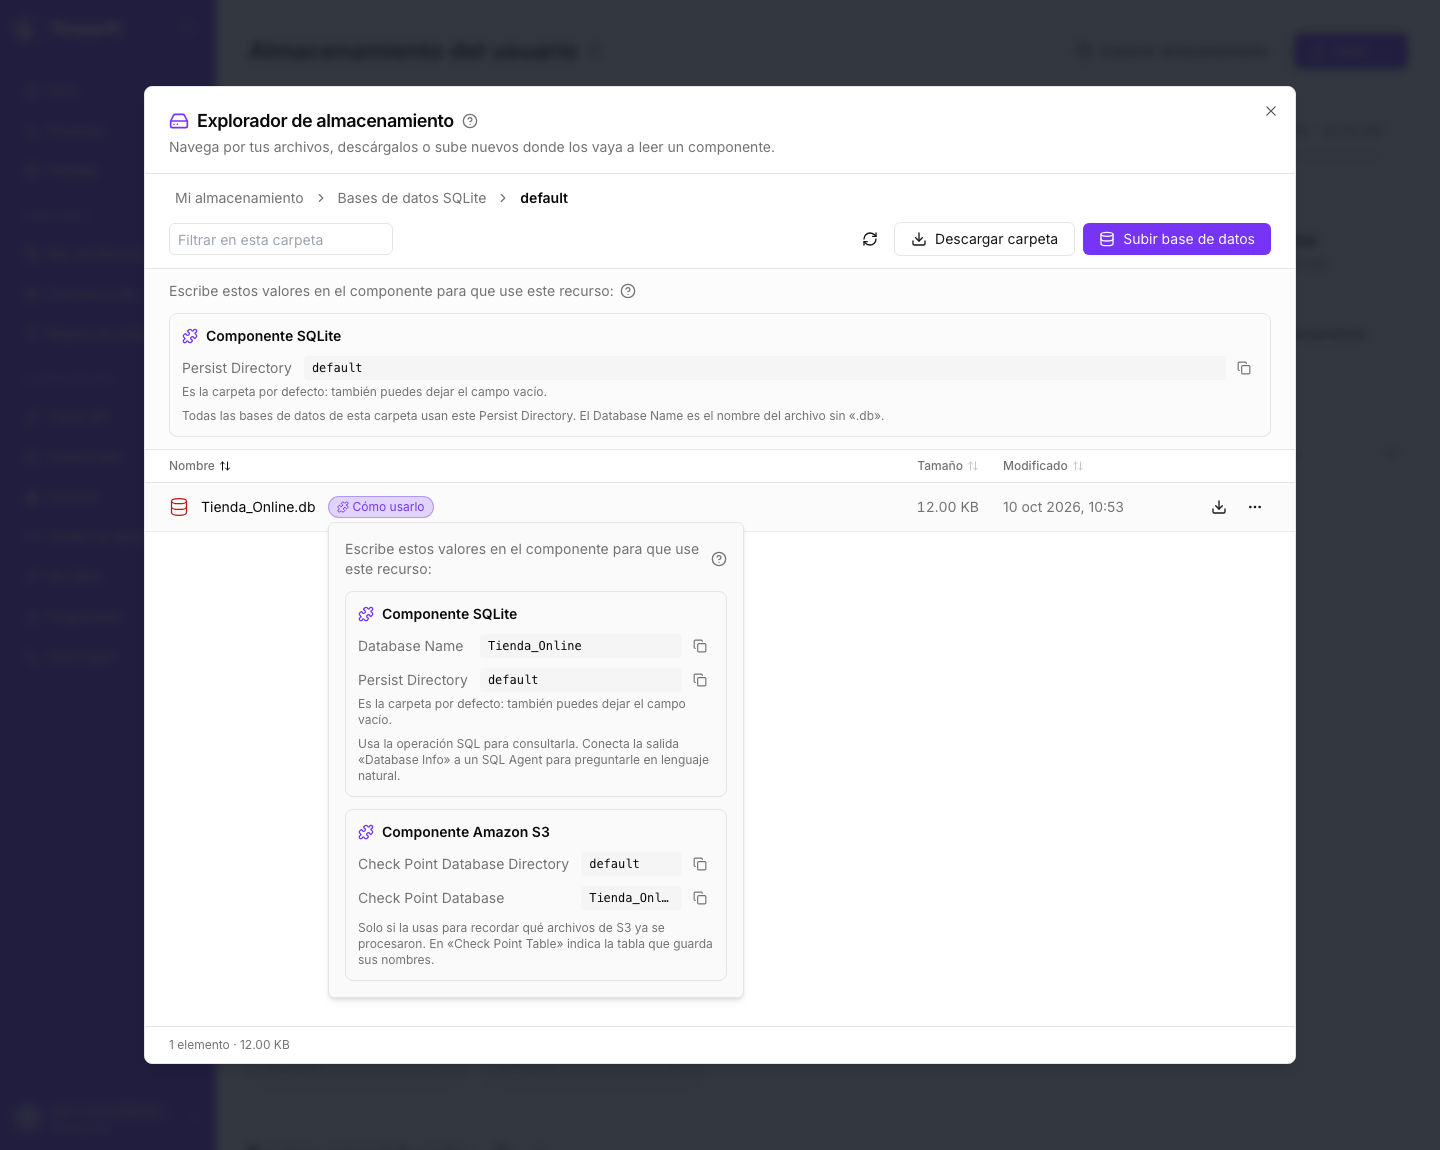Copy the popup Persist Directory default value
The width and height of the screenshot is (1440, 1150).
point(700,680)
